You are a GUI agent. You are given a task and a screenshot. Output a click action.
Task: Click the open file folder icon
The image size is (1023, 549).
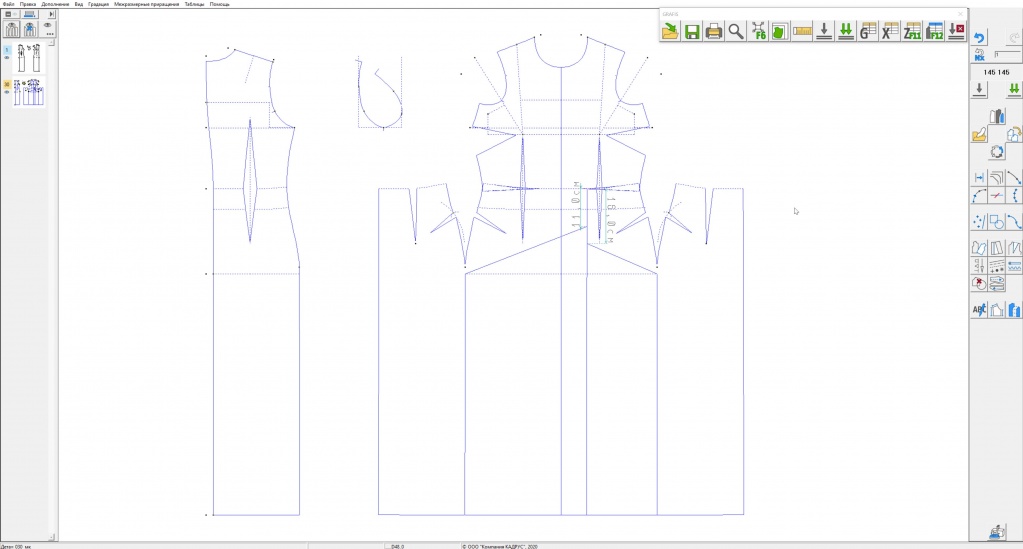(x=670, y=31)
